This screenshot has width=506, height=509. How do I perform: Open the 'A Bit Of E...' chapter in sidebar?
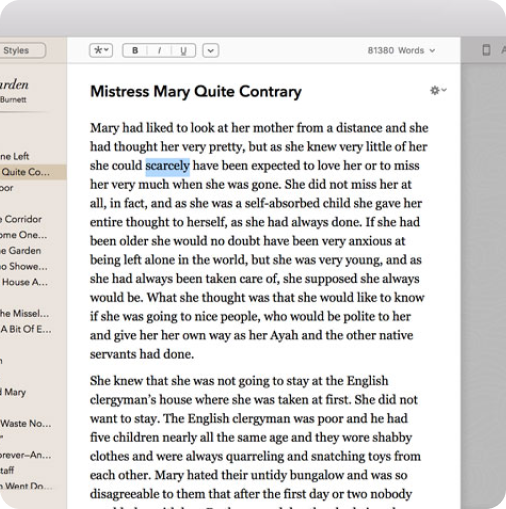tap(26, 329)
